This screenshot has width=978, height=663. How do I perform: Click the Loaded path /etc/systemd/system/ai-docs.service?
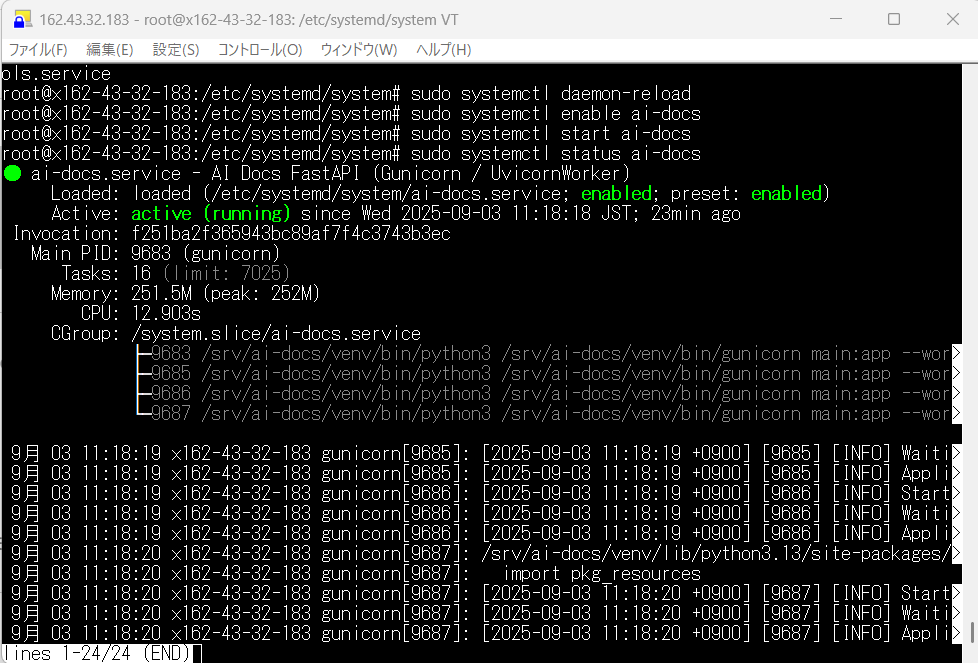[386, 193]
